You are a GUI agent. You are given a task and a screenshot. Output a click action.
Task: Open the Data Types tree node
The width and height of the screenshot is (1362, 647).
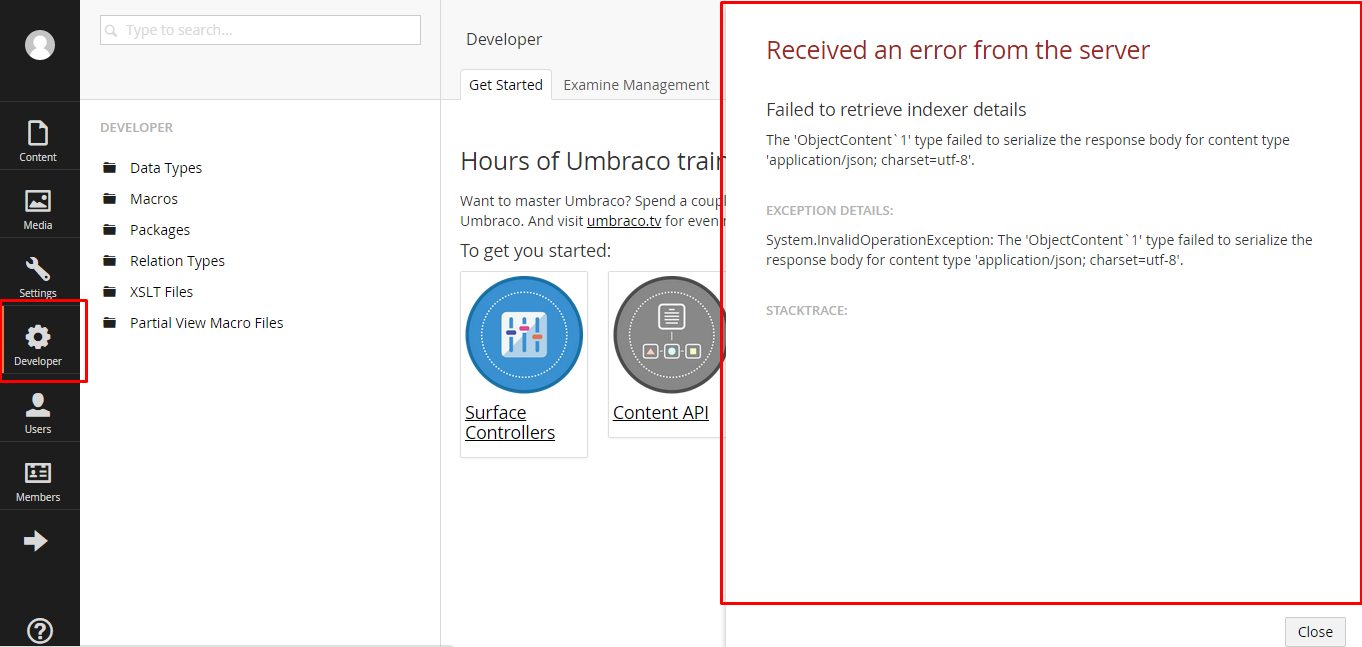(x=166, y=168)
